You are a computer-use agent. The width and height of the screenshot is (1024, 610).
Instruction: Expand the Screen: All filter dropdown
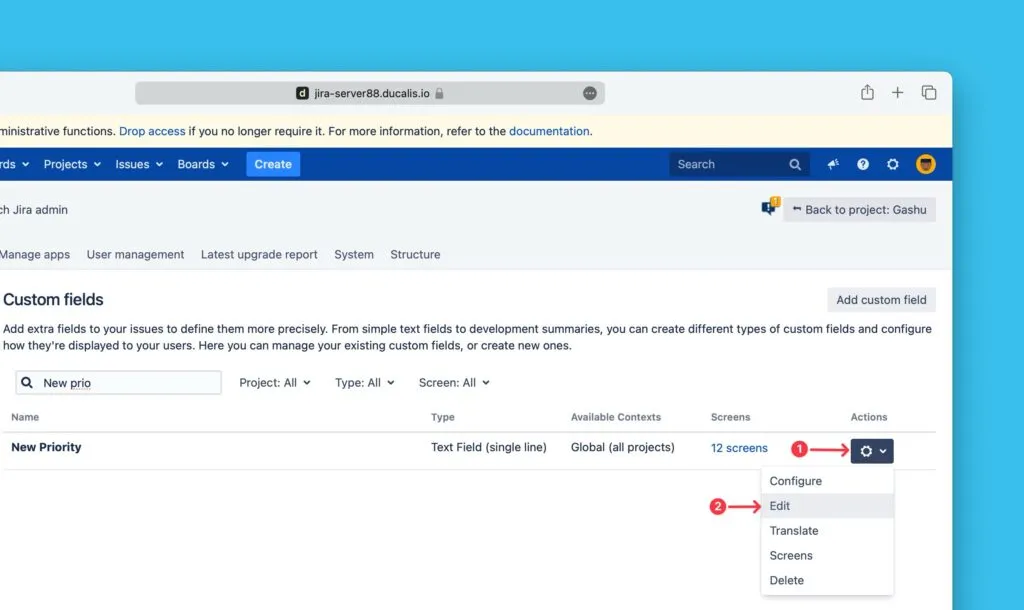(x=454, y=383)
